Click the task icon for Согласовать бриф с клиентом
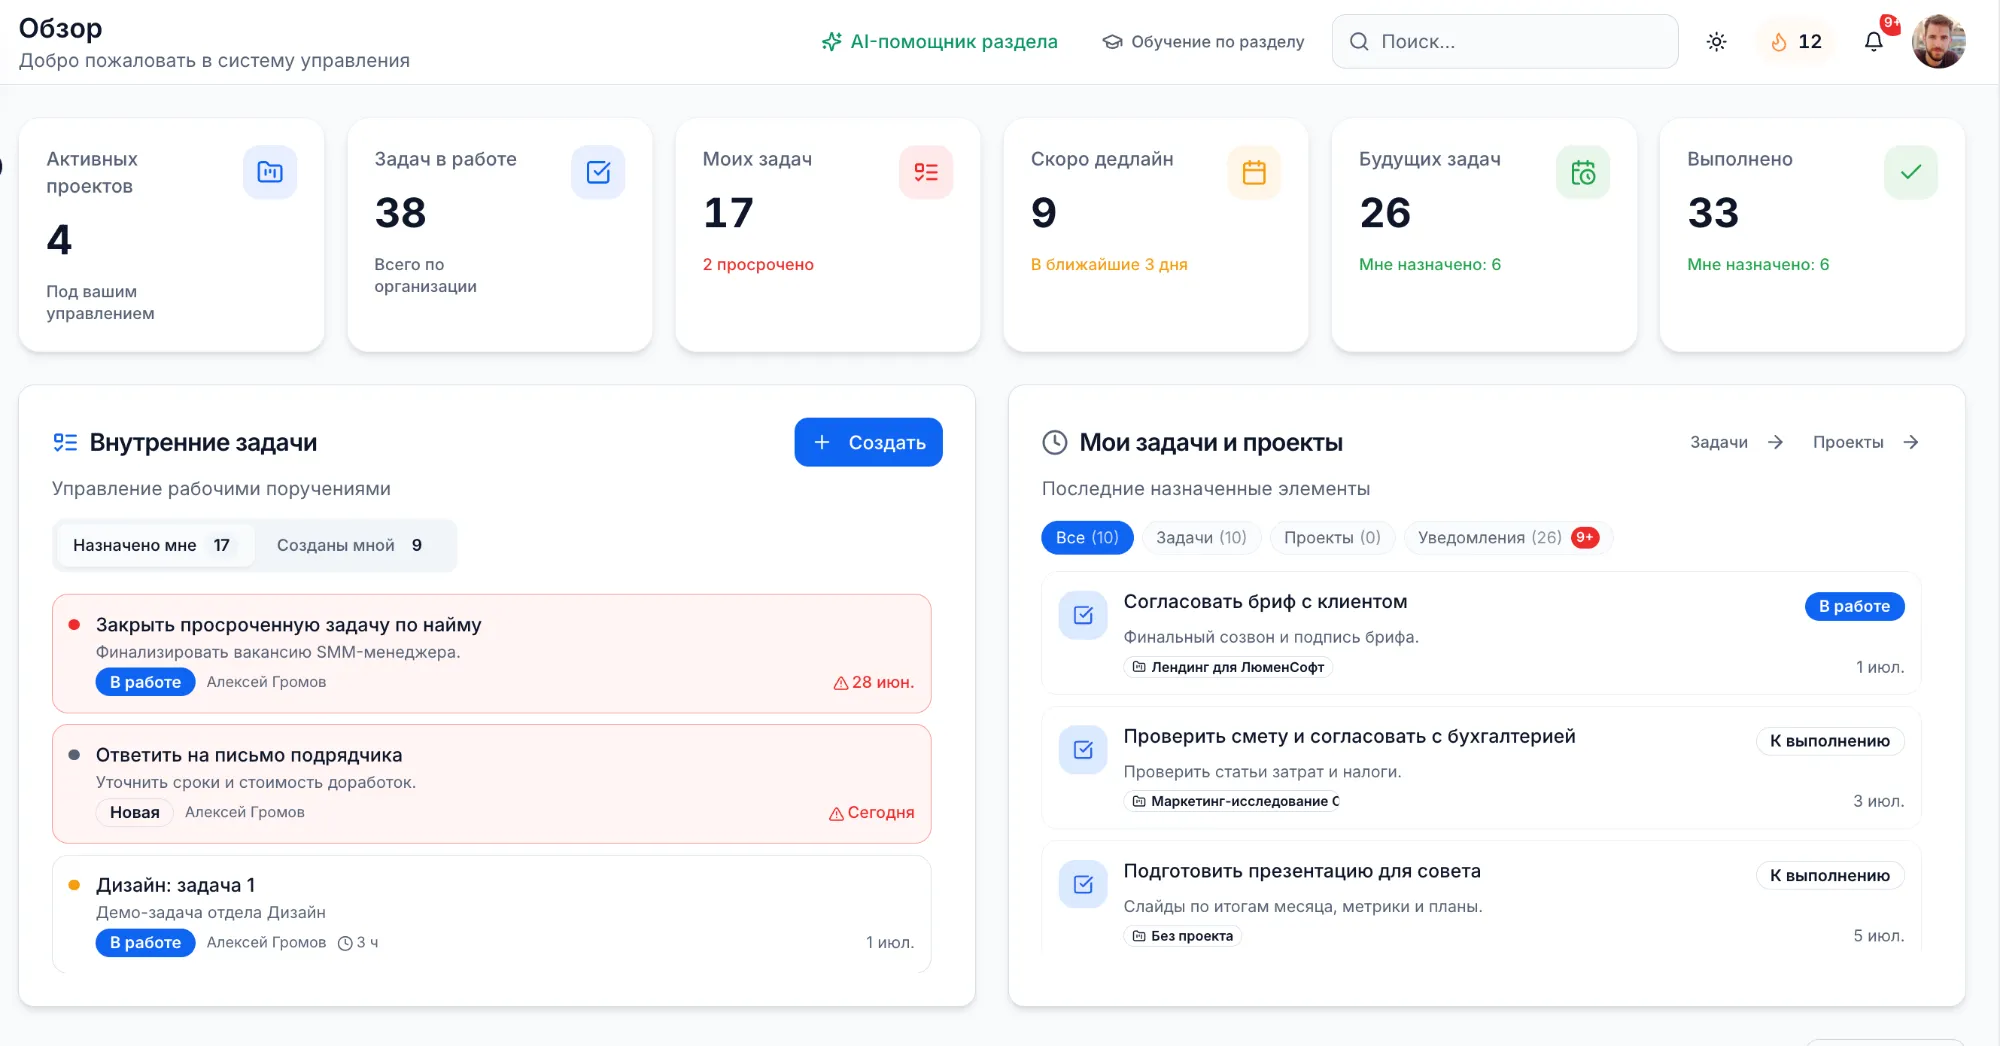 tap(1083, 615)
